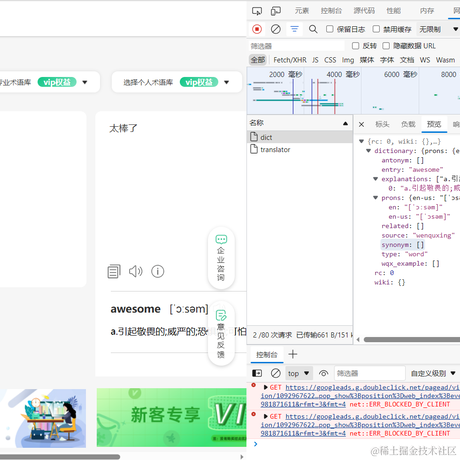Collapse the root response object triangle
Viewport: 460px width, 460px height.
point(361,141)
